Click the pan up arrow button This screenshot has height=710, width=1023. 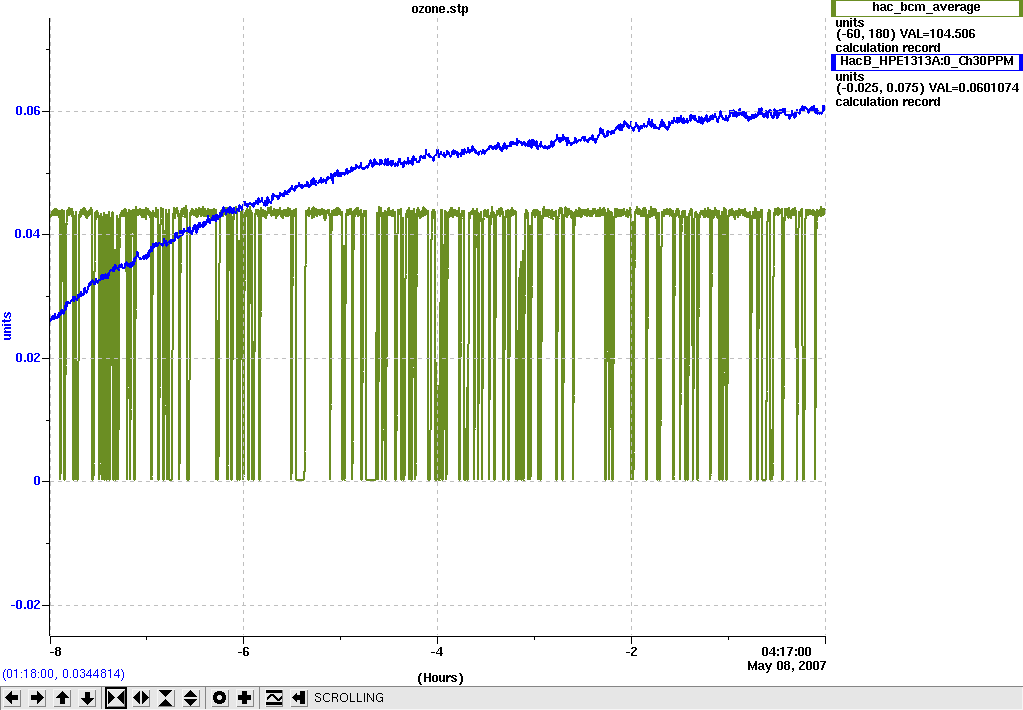point(63,698)
